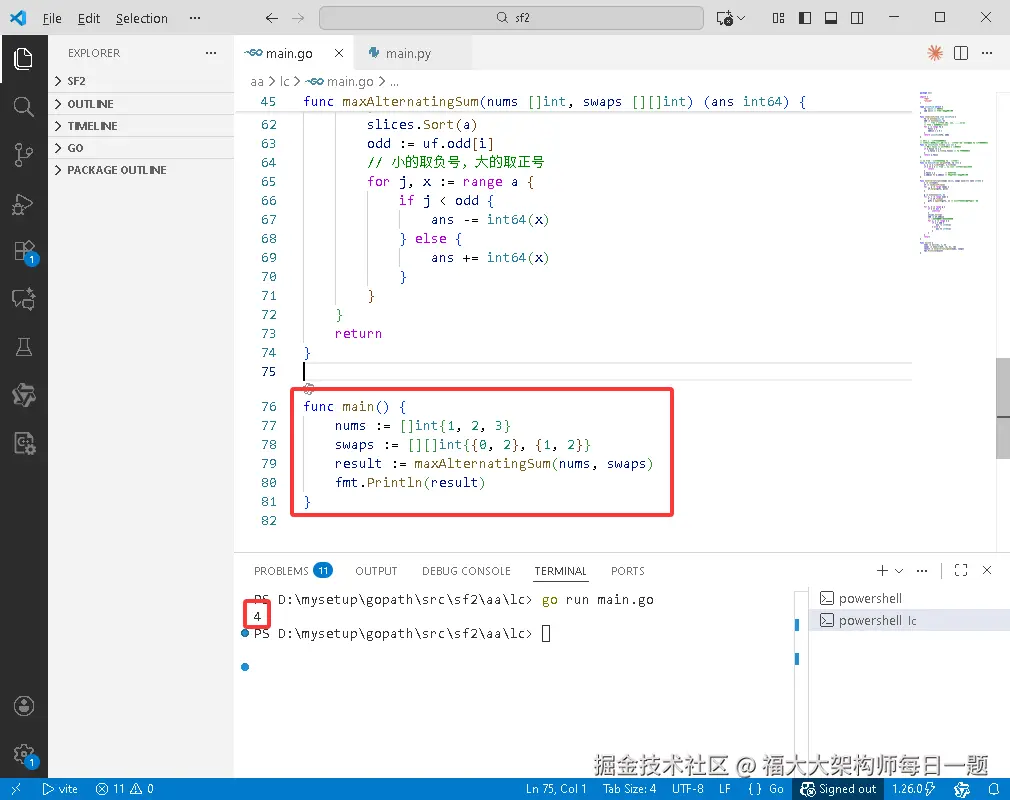Select the TERMINAL panel tab
The height and width of the screenshot is (800, 1010).
coord(560,571)
